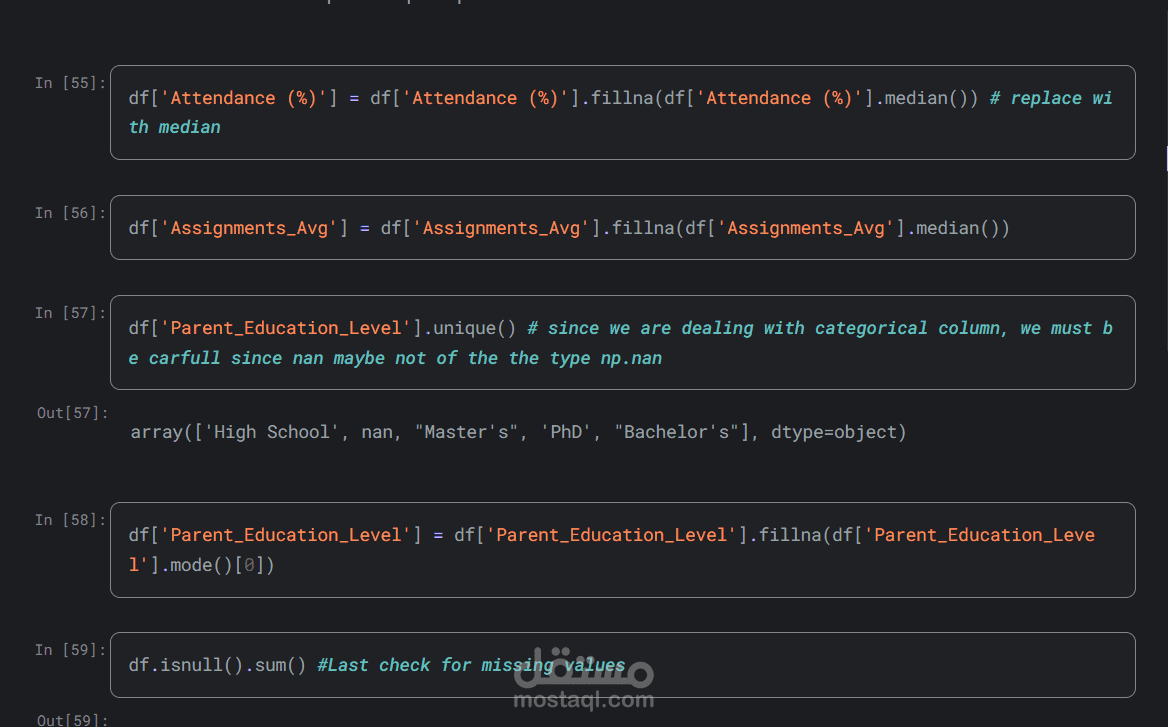Click the In [57] prompt label
1168x727 pixels.
(70, 313)
